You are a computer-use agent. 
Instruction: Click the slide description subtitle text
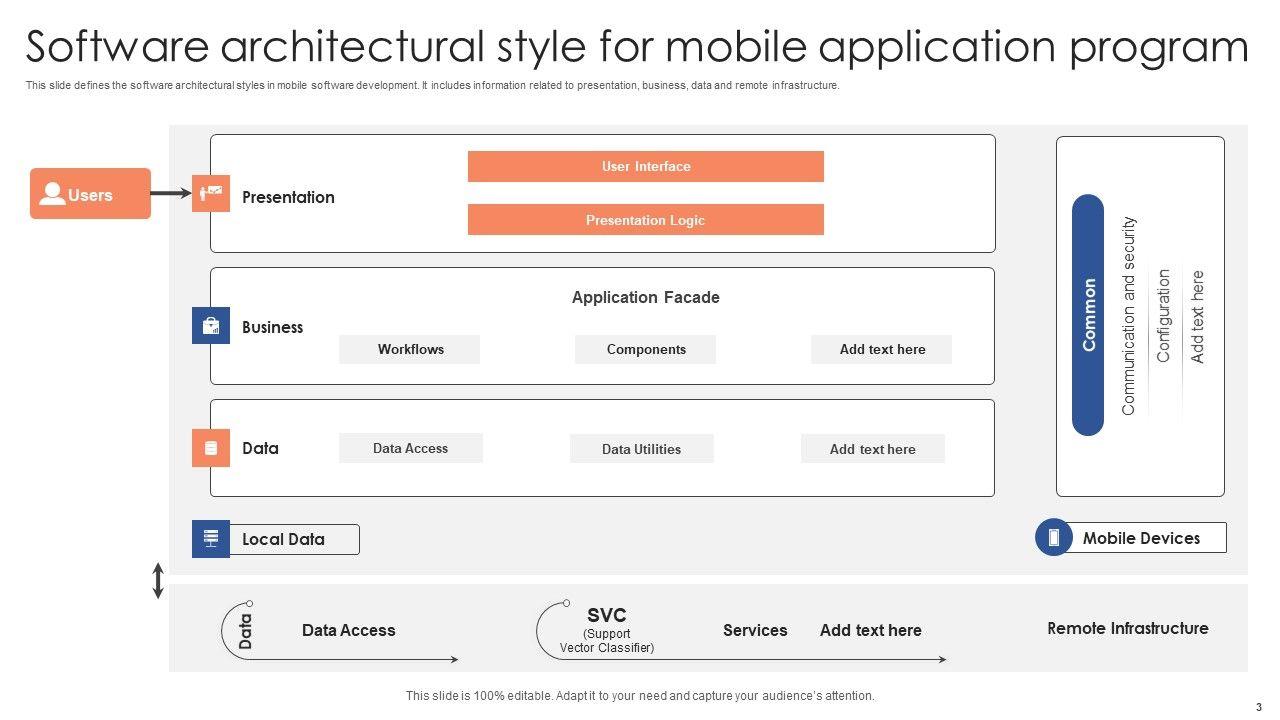coord(432,86)
